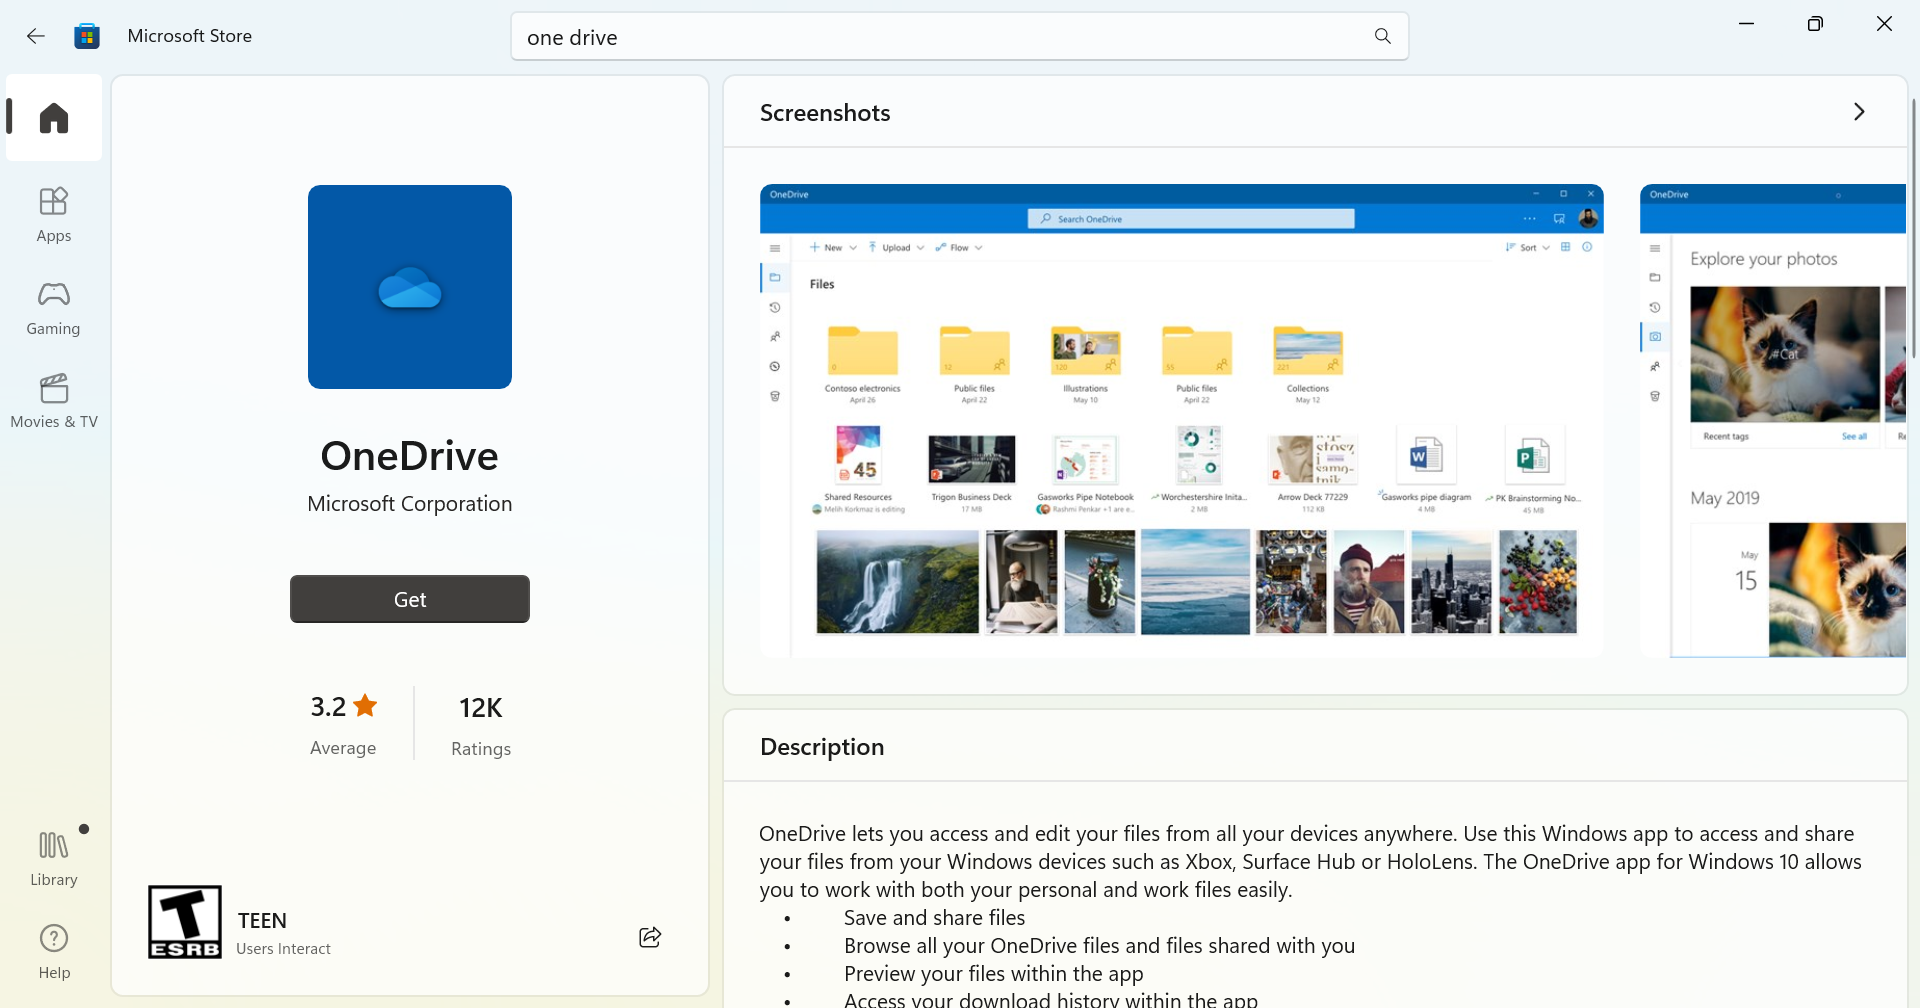Screen dimensions: 1920x1008
Task: Click 'Save and share files' bullet
Action: pos(934,918)
